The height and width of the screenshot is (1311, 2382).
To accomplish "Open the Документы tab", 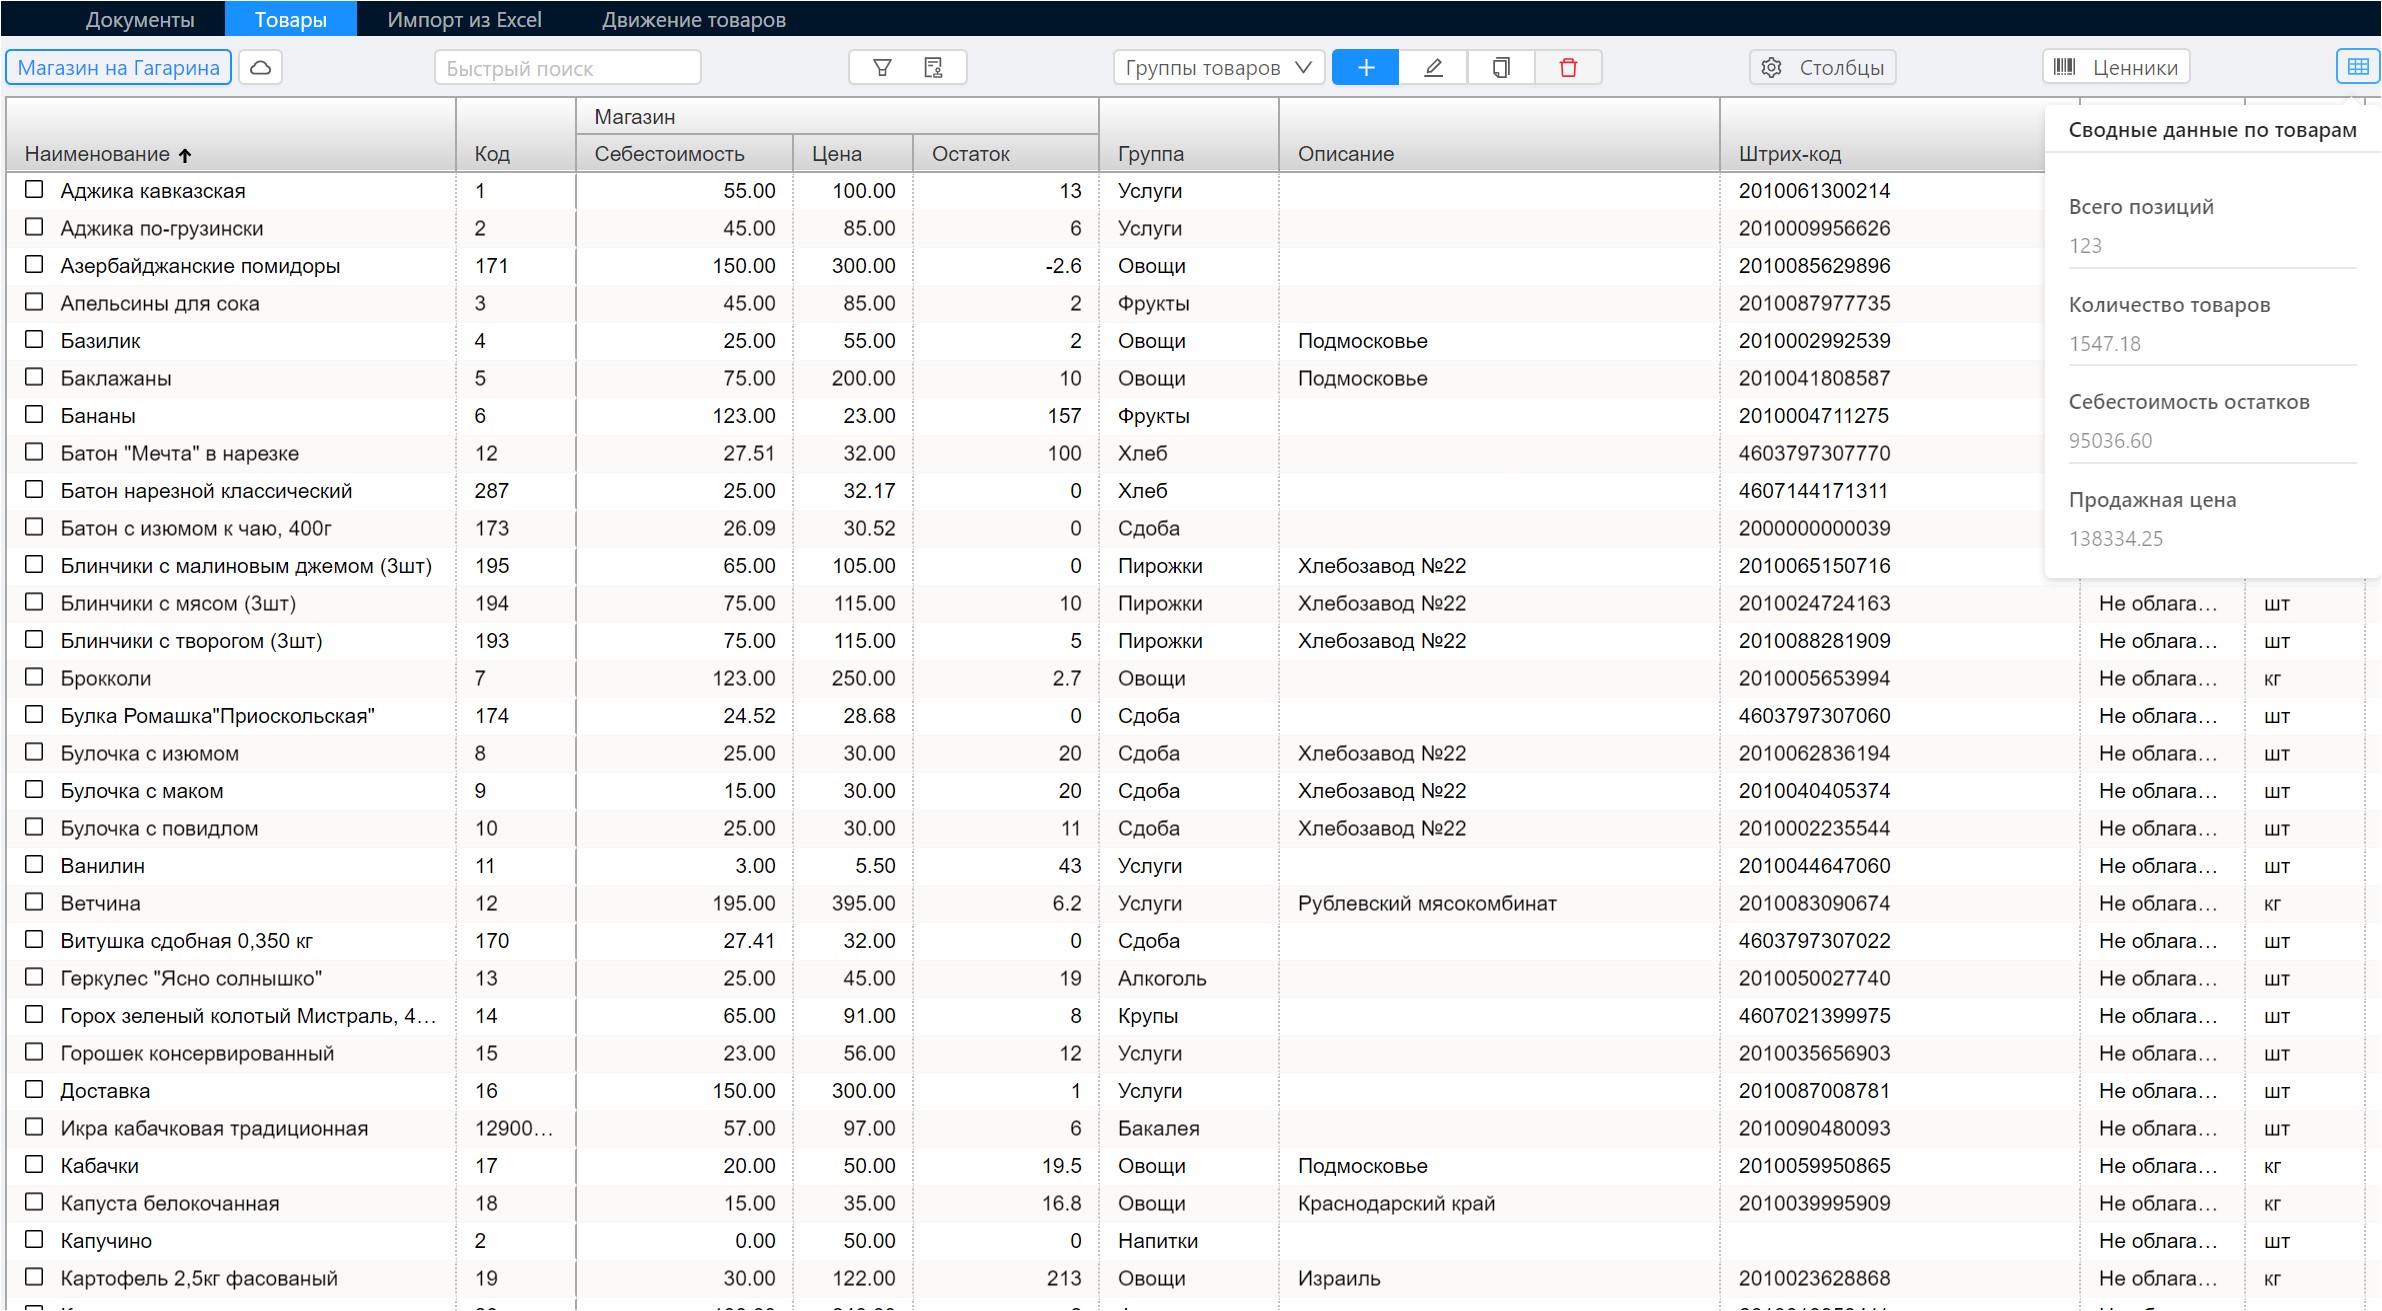I will coord(140,19).
